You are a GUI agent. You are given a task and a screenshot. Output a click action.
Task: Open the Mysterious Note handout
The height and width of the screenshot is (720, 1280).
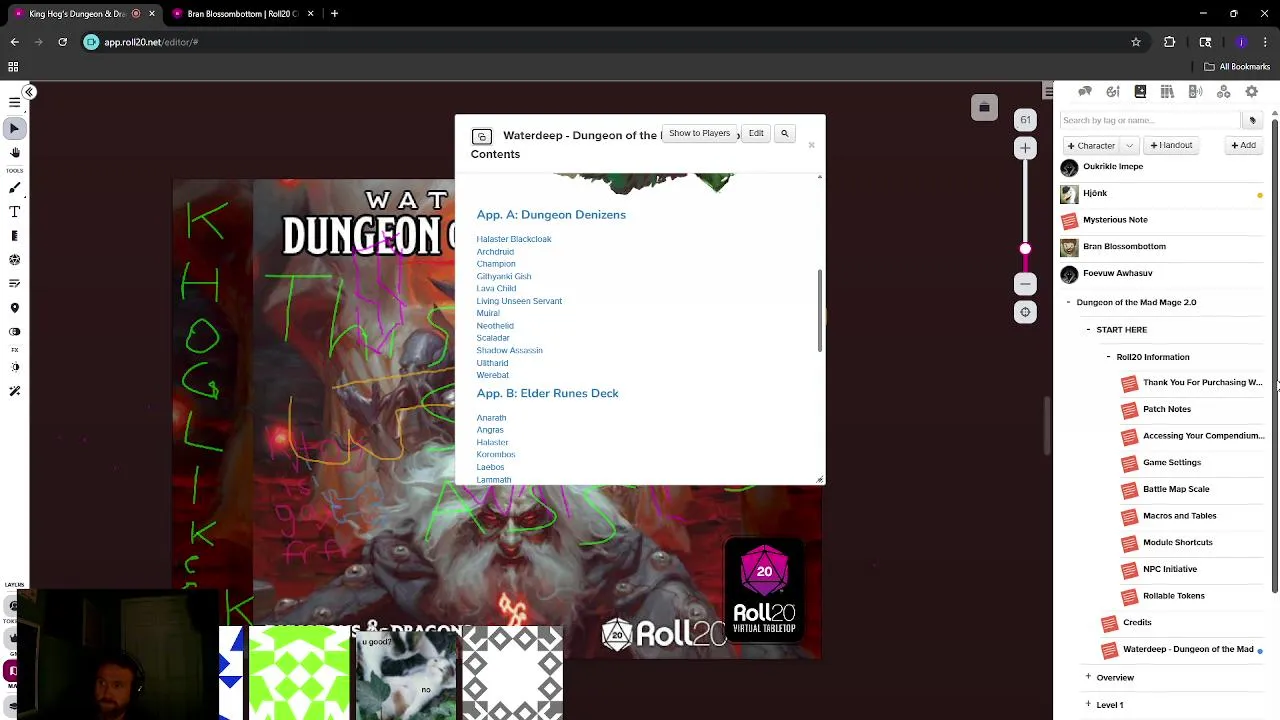tap(1115, 219)
